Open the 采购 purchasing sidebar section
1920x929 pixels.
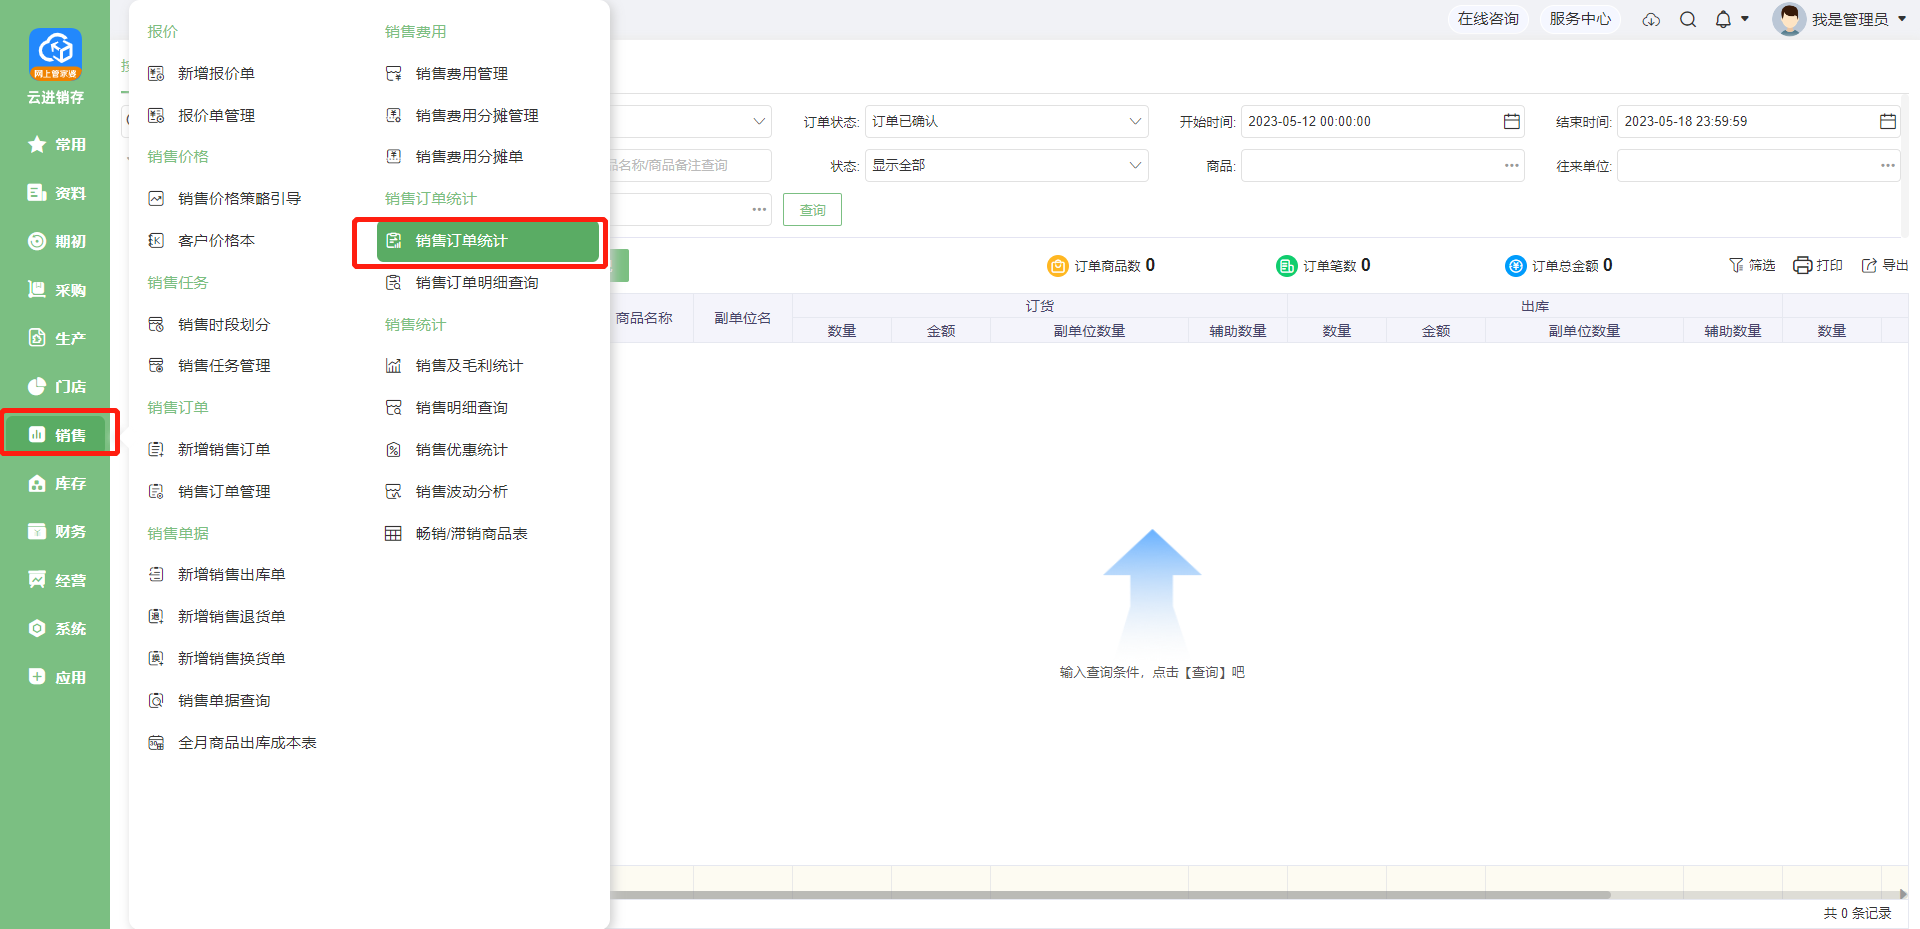pos(55,290)
